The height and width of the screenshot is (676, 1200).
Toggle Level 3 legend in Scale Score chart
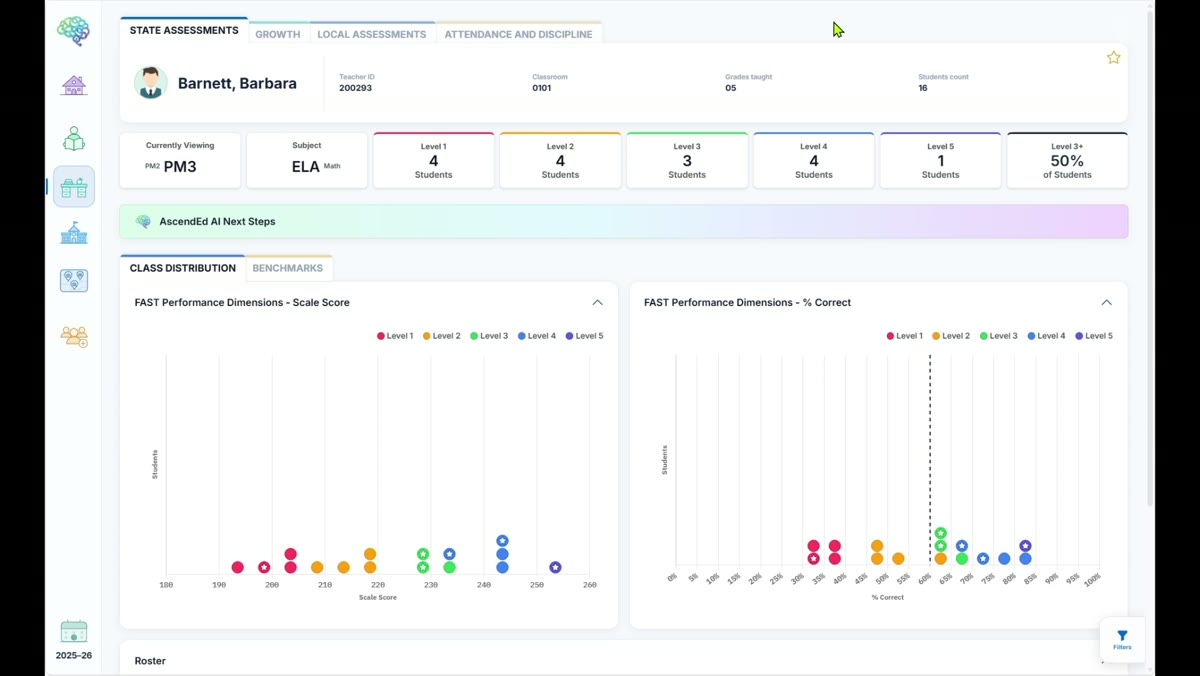[489, 336]
